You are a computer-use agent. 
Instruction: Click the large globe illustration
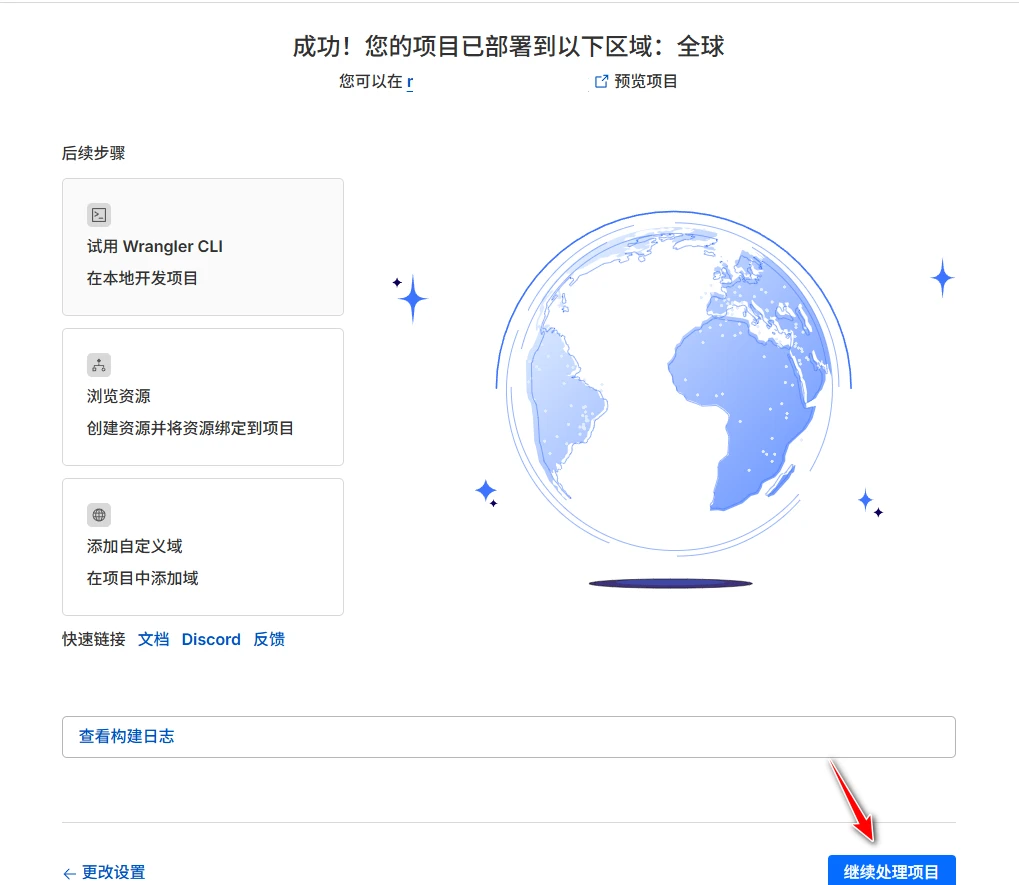coord(670,385)
